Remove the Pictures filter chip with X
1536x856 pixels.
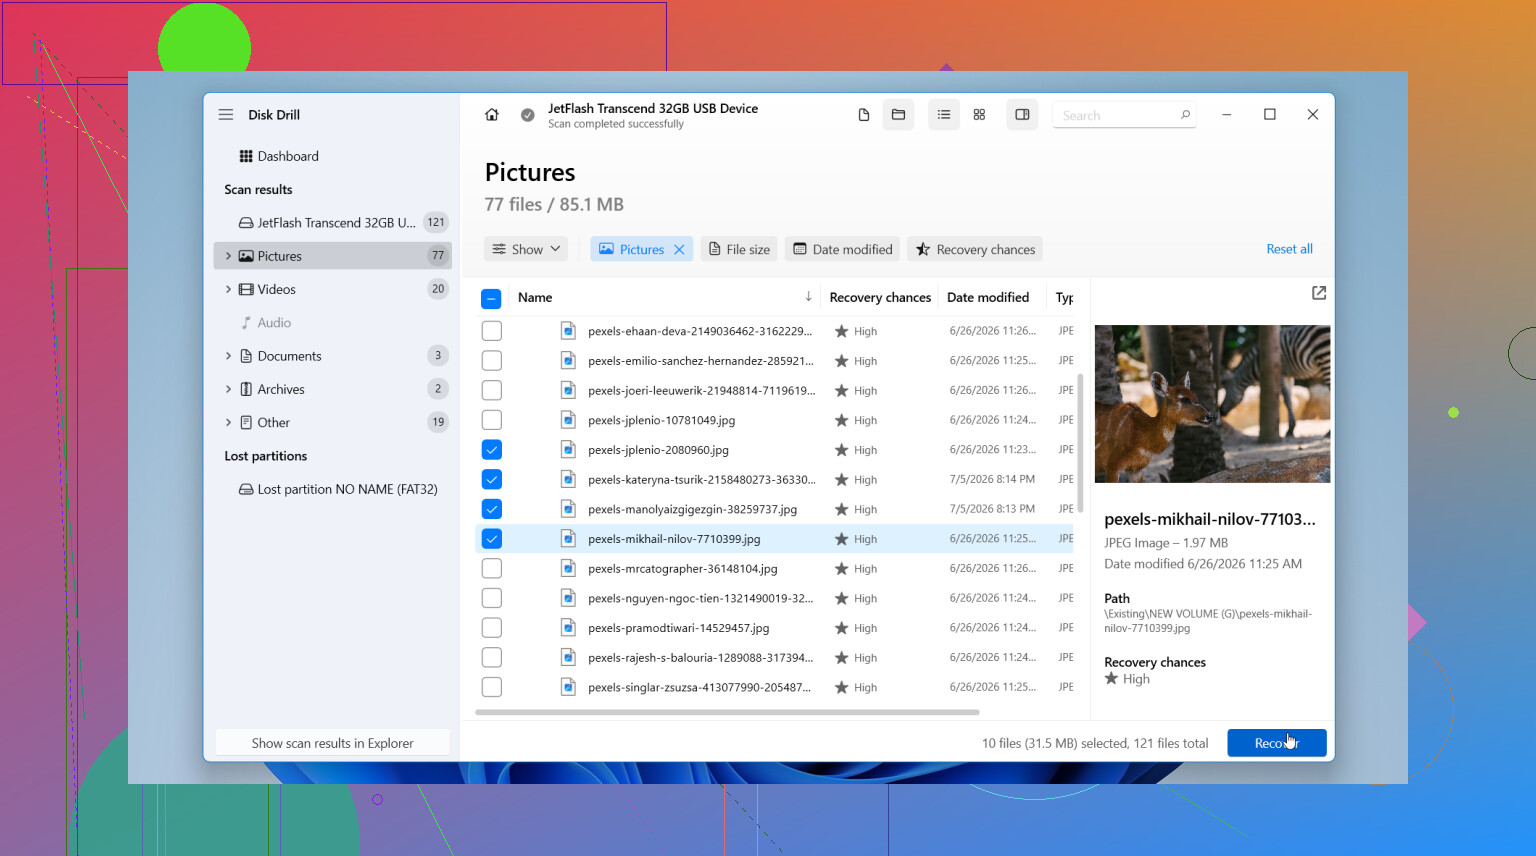coord(679,250)
